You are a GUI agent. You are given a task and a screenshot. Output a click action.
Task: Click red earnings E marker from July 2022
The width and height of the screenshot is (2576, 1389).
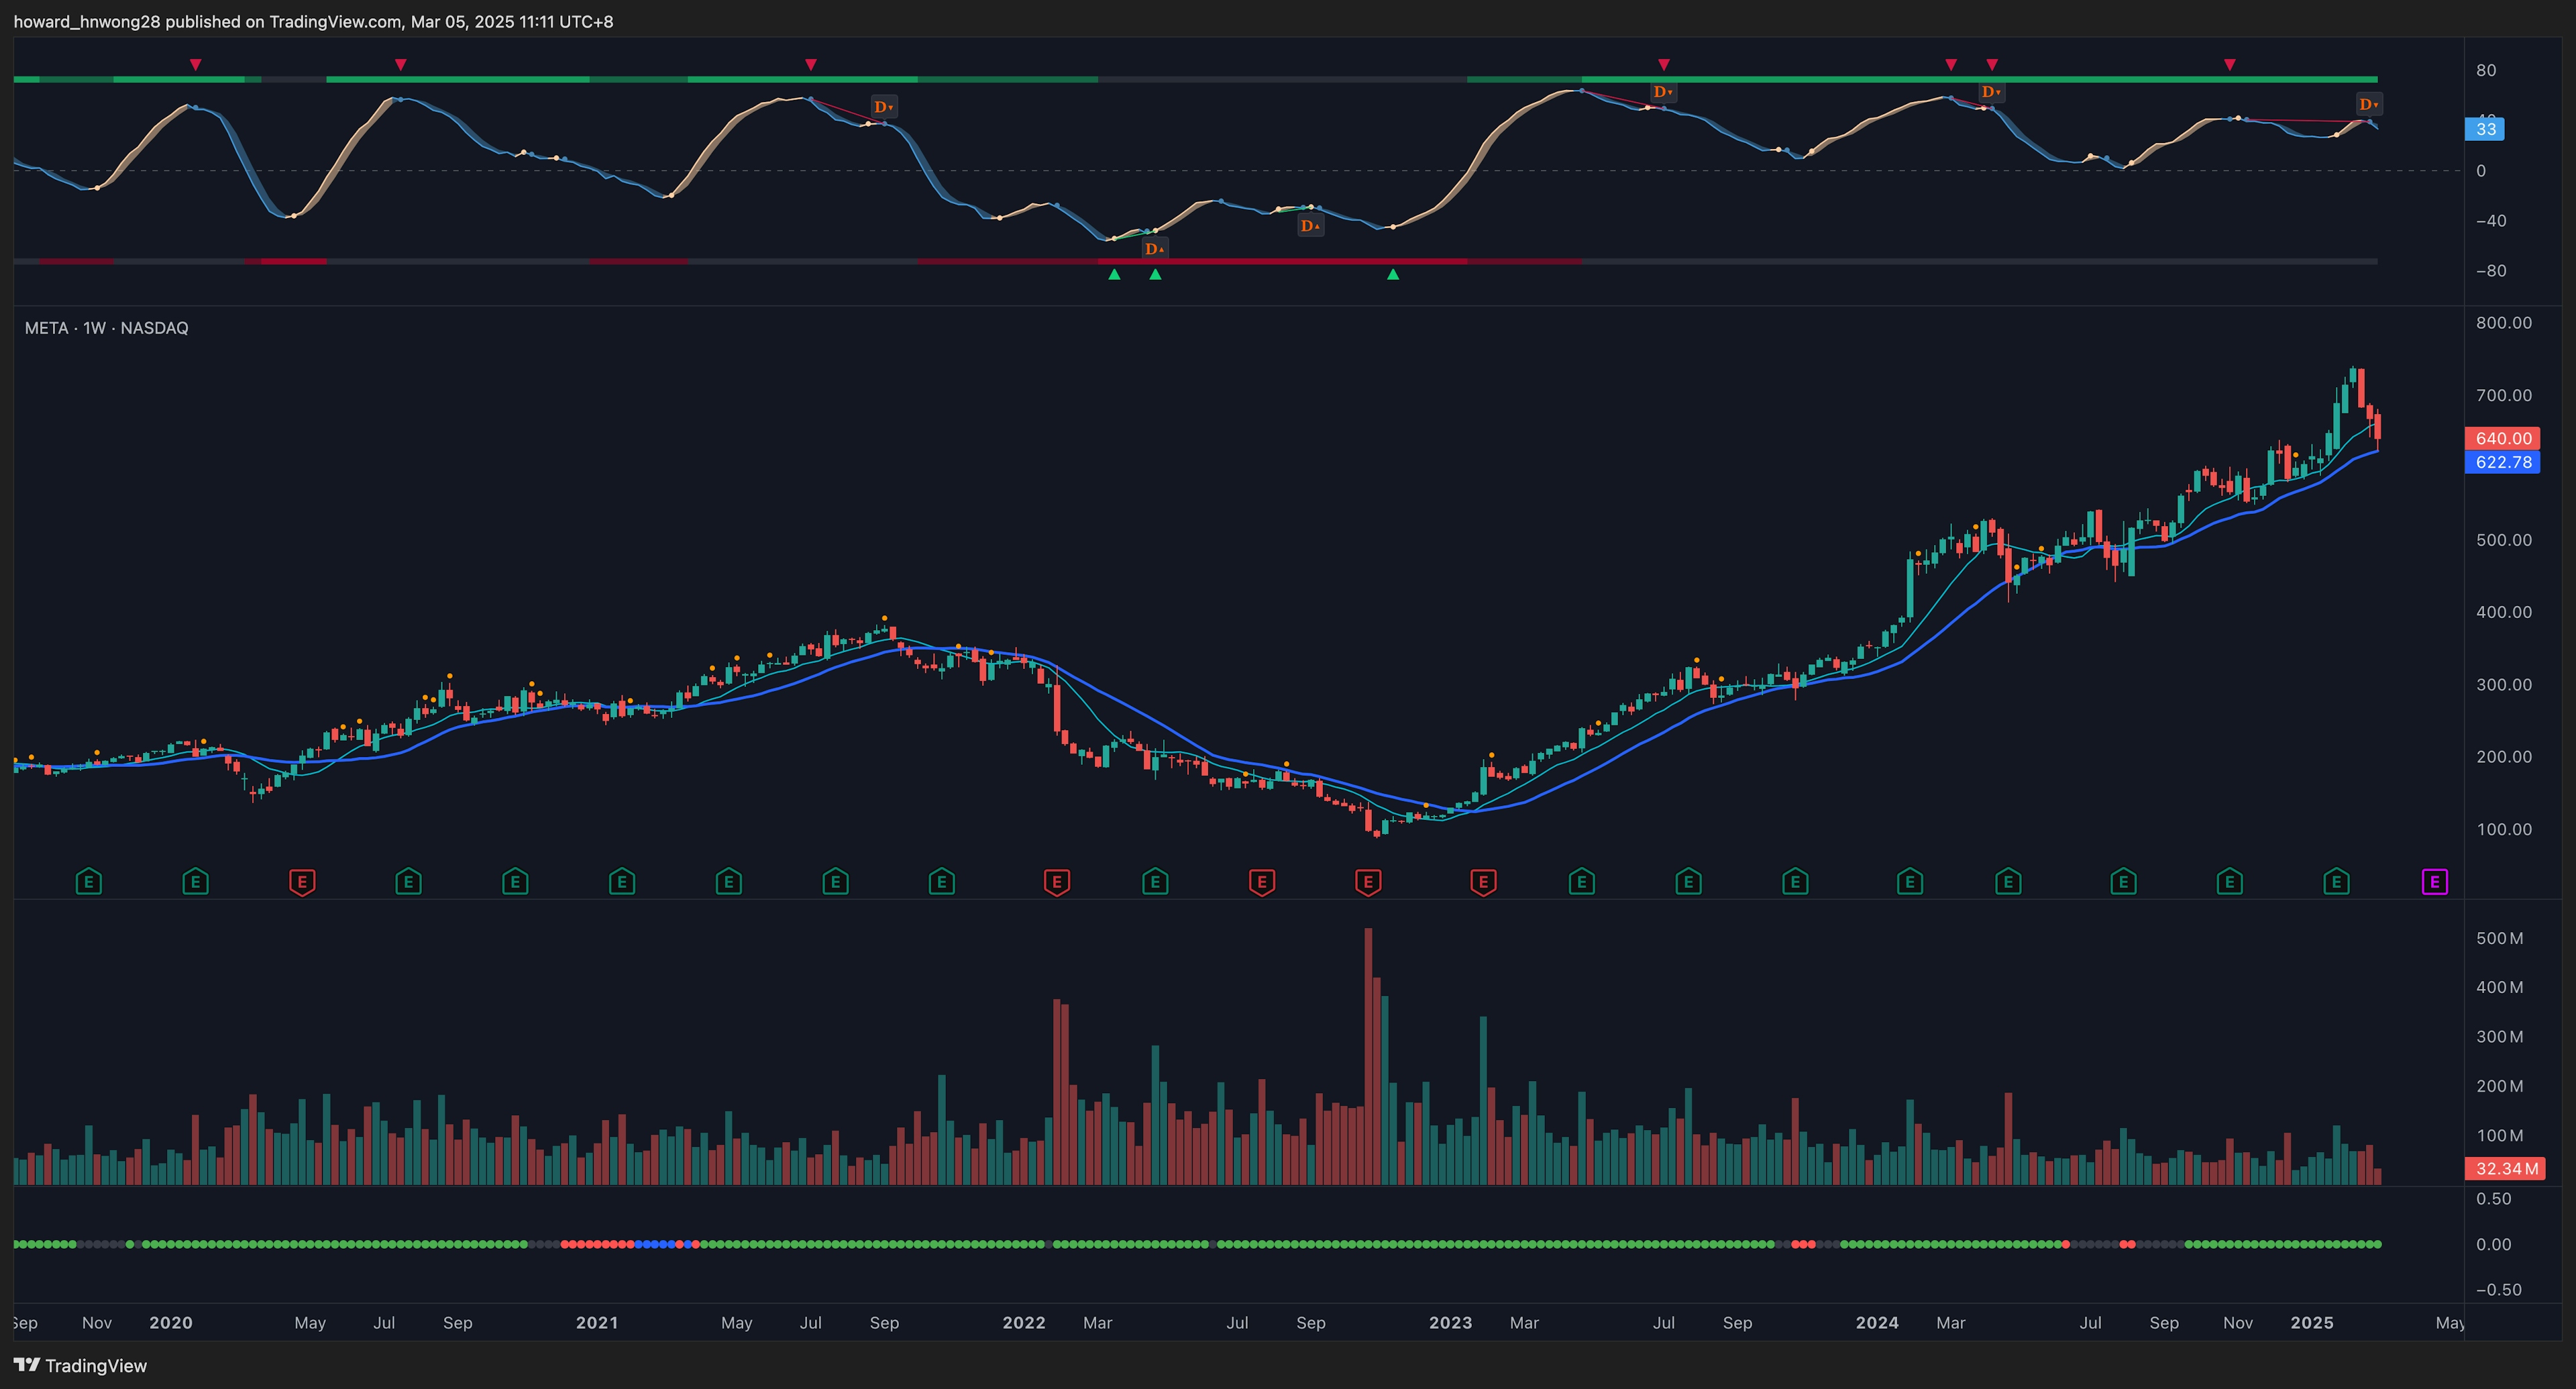click(1262, 882)
